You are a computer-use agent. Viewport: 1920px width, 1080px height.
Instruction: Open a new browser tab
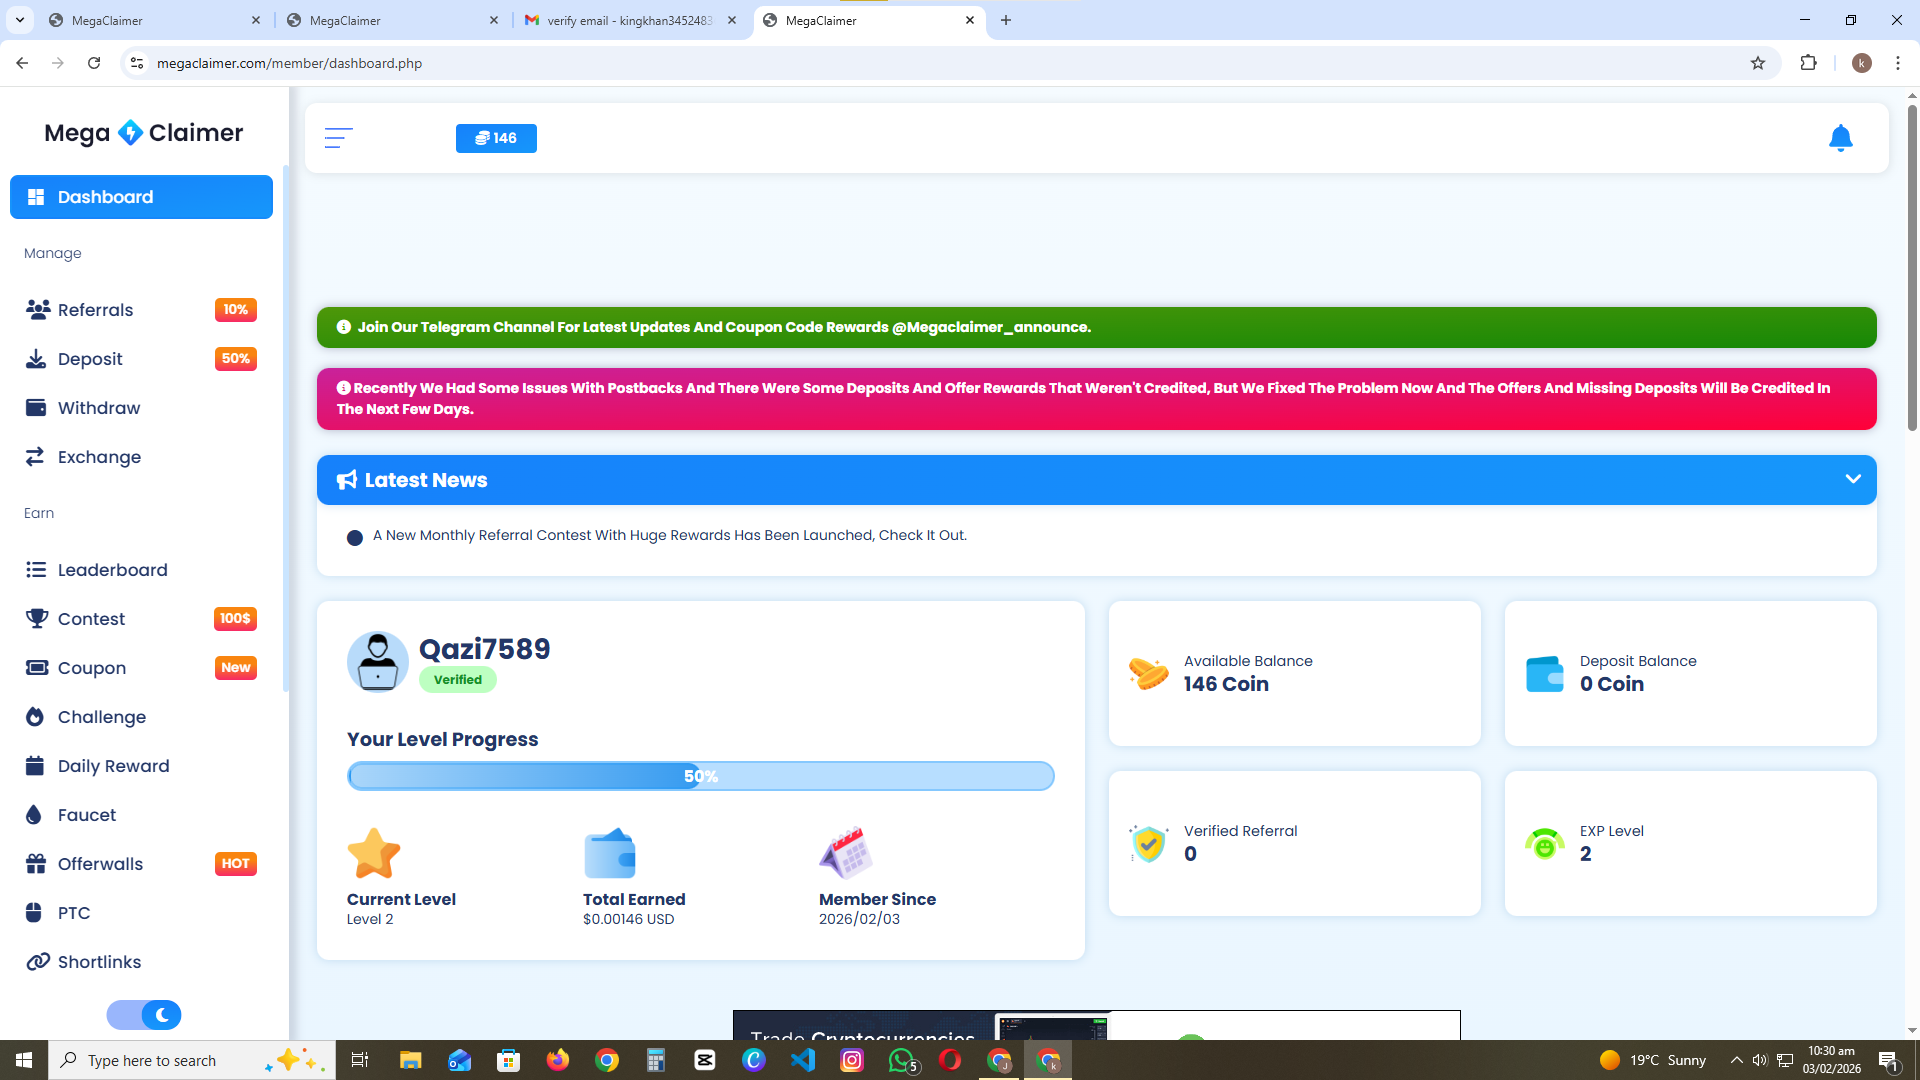point(1006,20)
